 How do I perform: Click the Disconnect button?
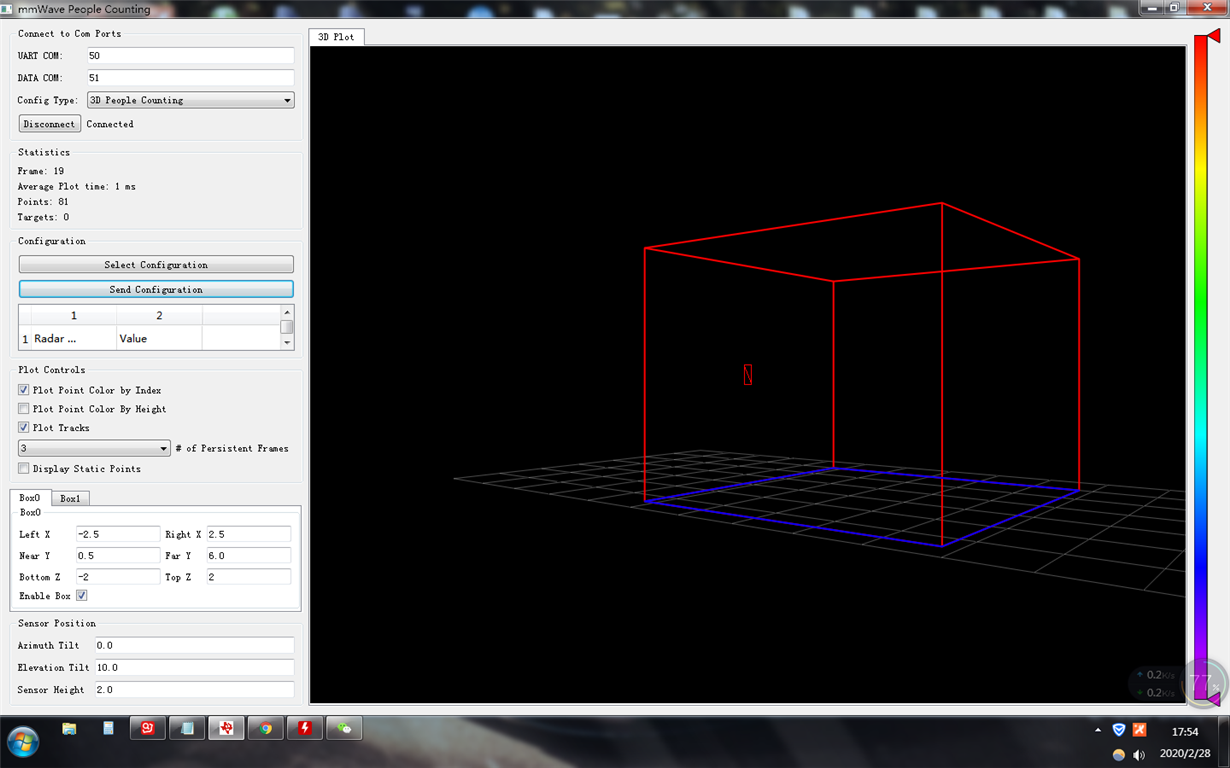tap(50, 124)
